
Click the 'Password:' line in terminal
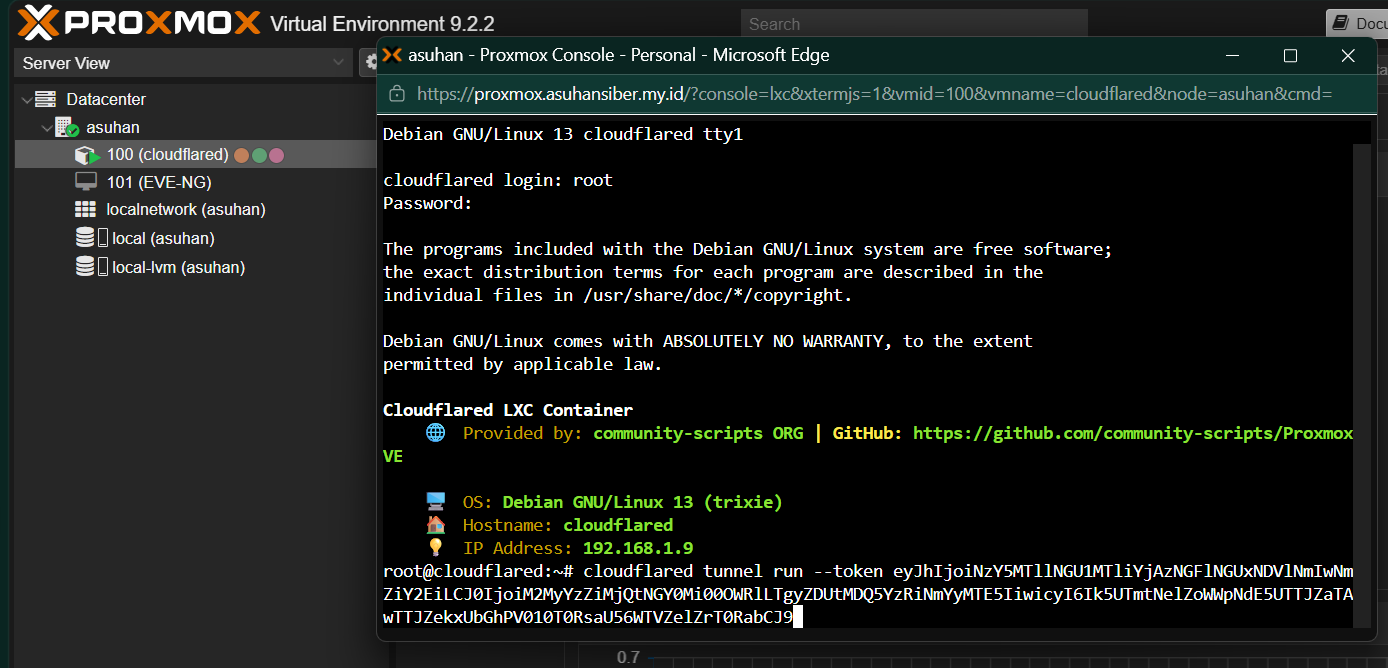428,203
